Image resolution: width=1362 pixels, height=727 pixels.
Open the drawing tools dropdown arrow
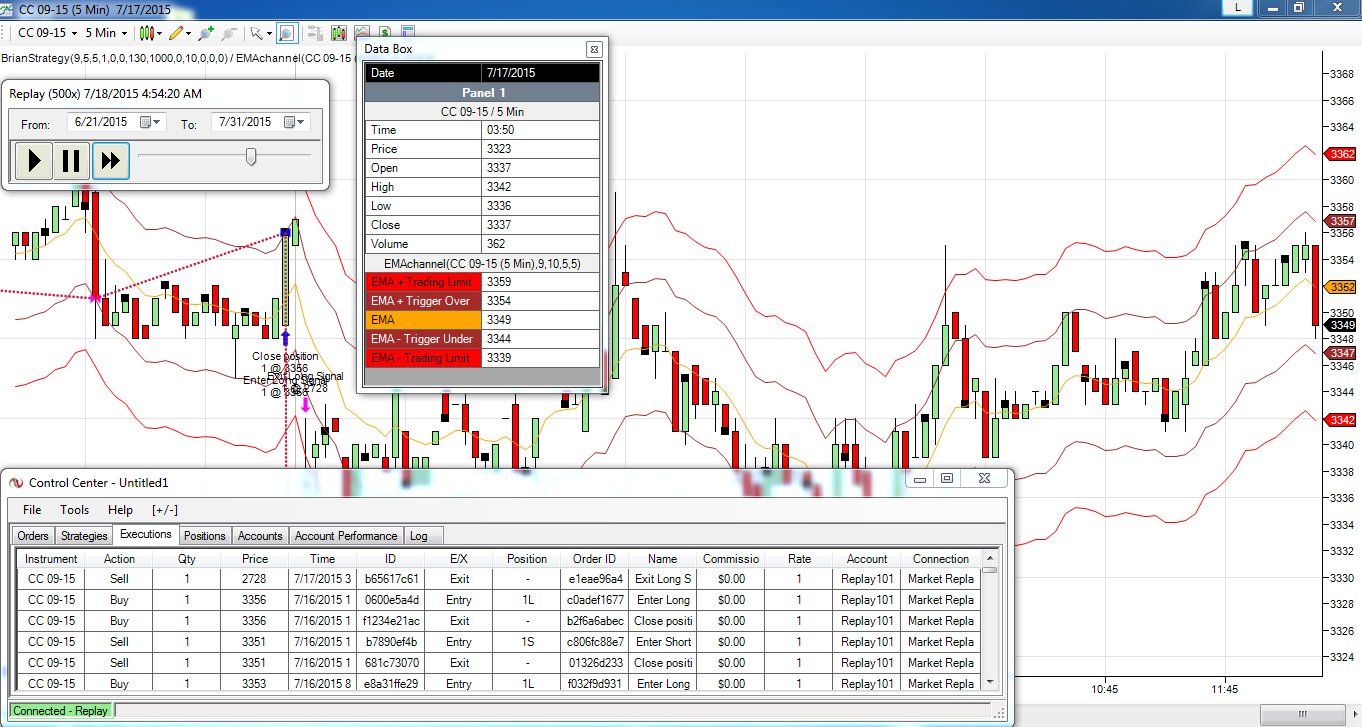(188, 33)
